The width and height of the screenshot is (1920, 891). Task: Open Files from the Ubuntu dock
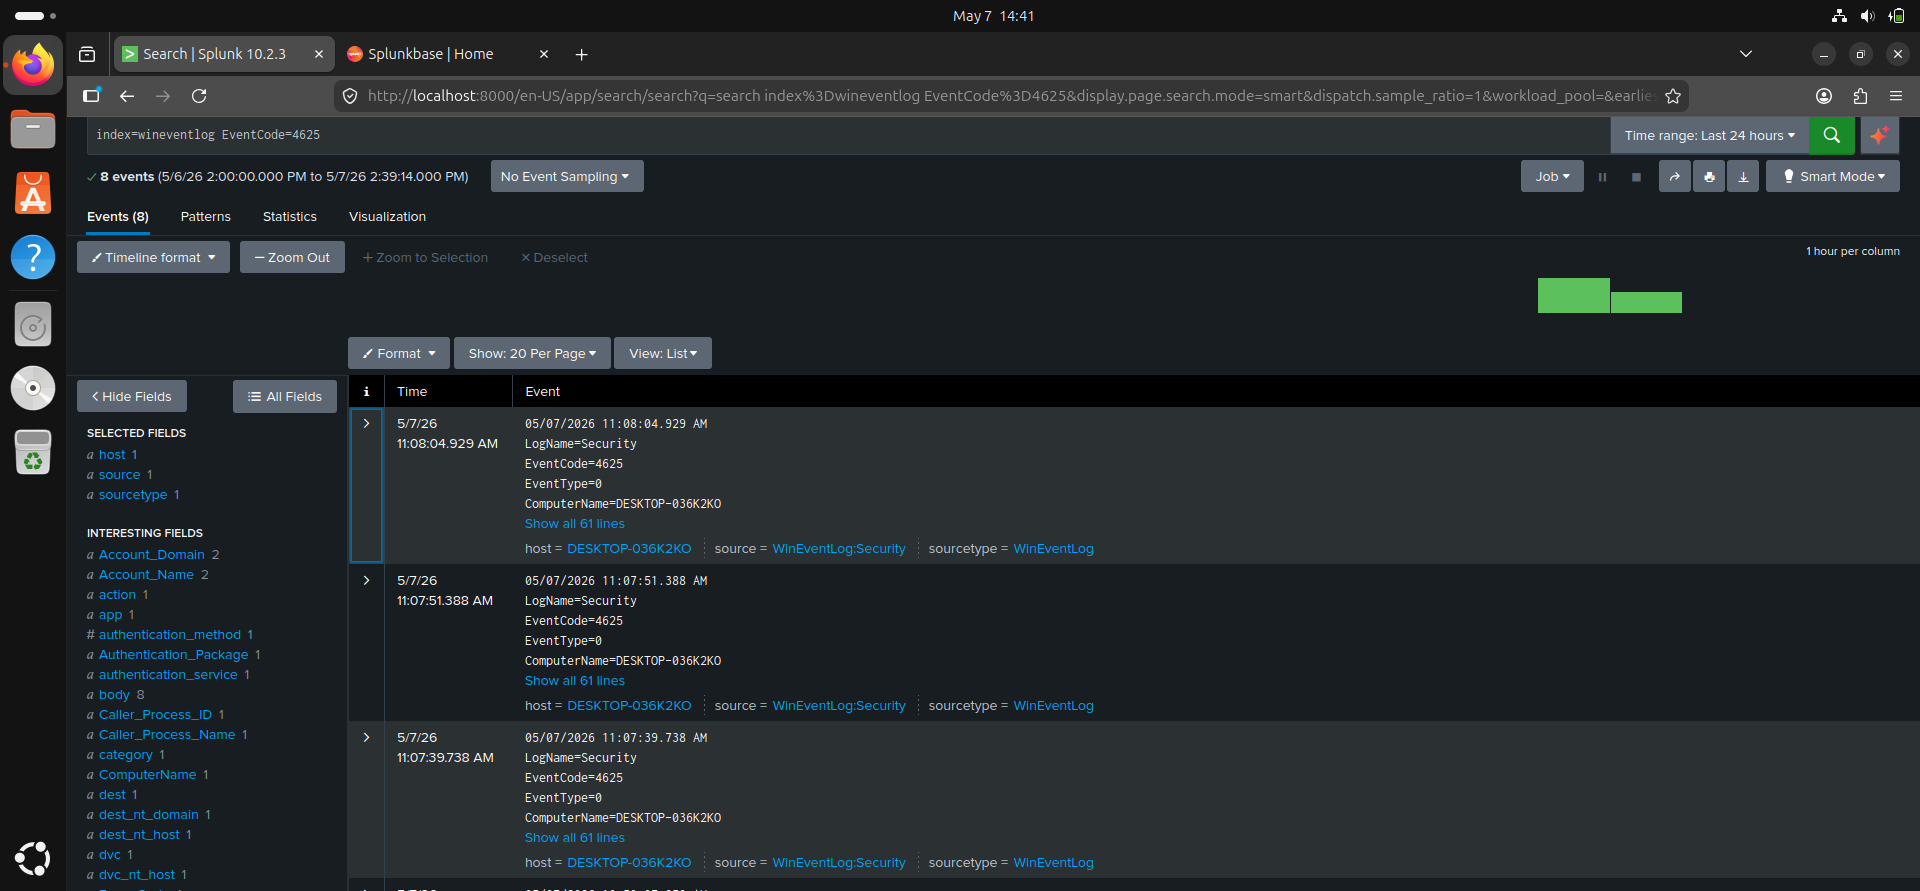[x=33, y=129]
